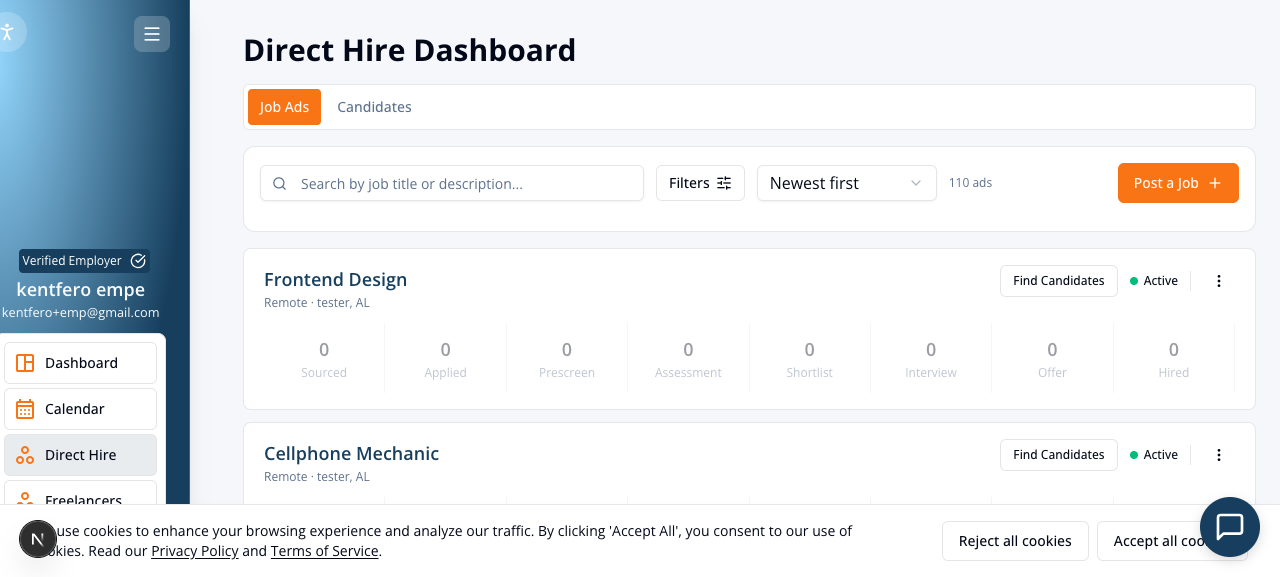Click the Dashboard sidebar icon
1280x577 pixels.
[x=25, y=363]
